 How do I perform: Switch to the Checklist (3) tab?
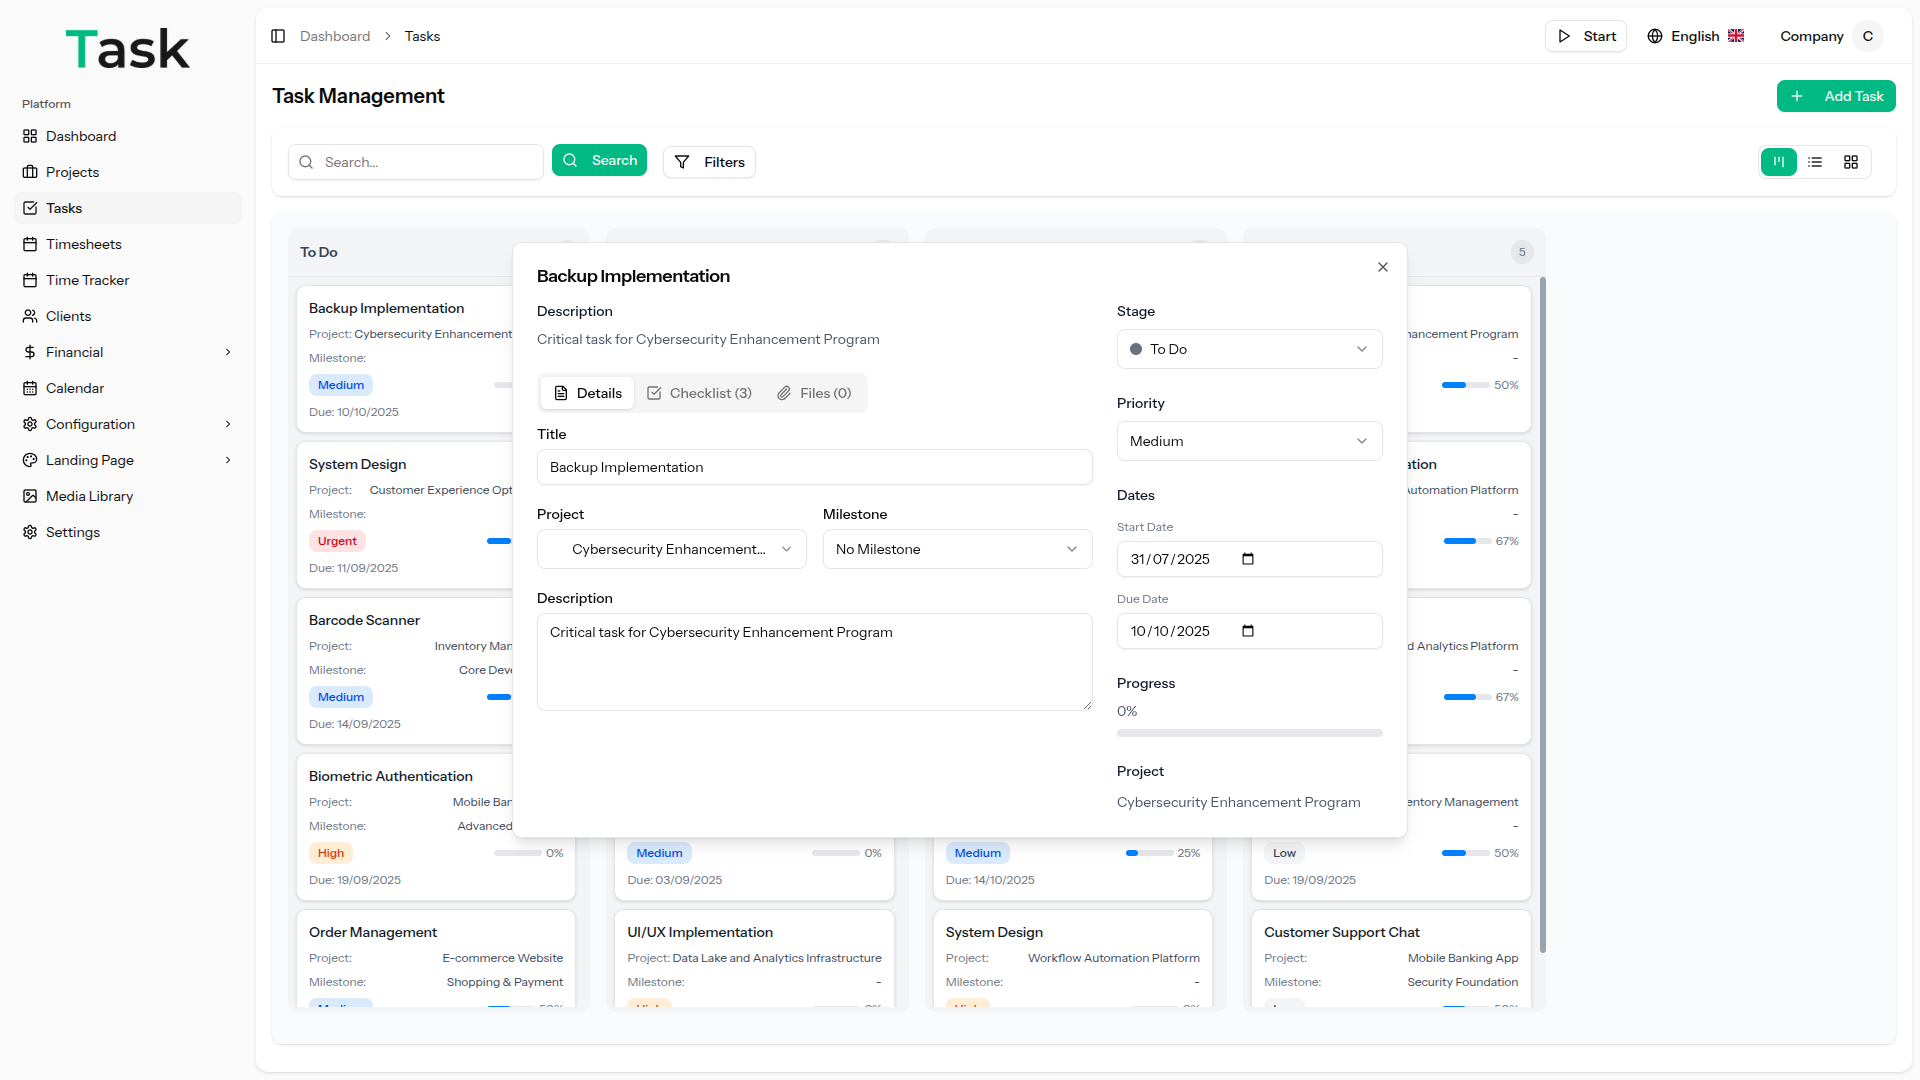click(699, 393)
